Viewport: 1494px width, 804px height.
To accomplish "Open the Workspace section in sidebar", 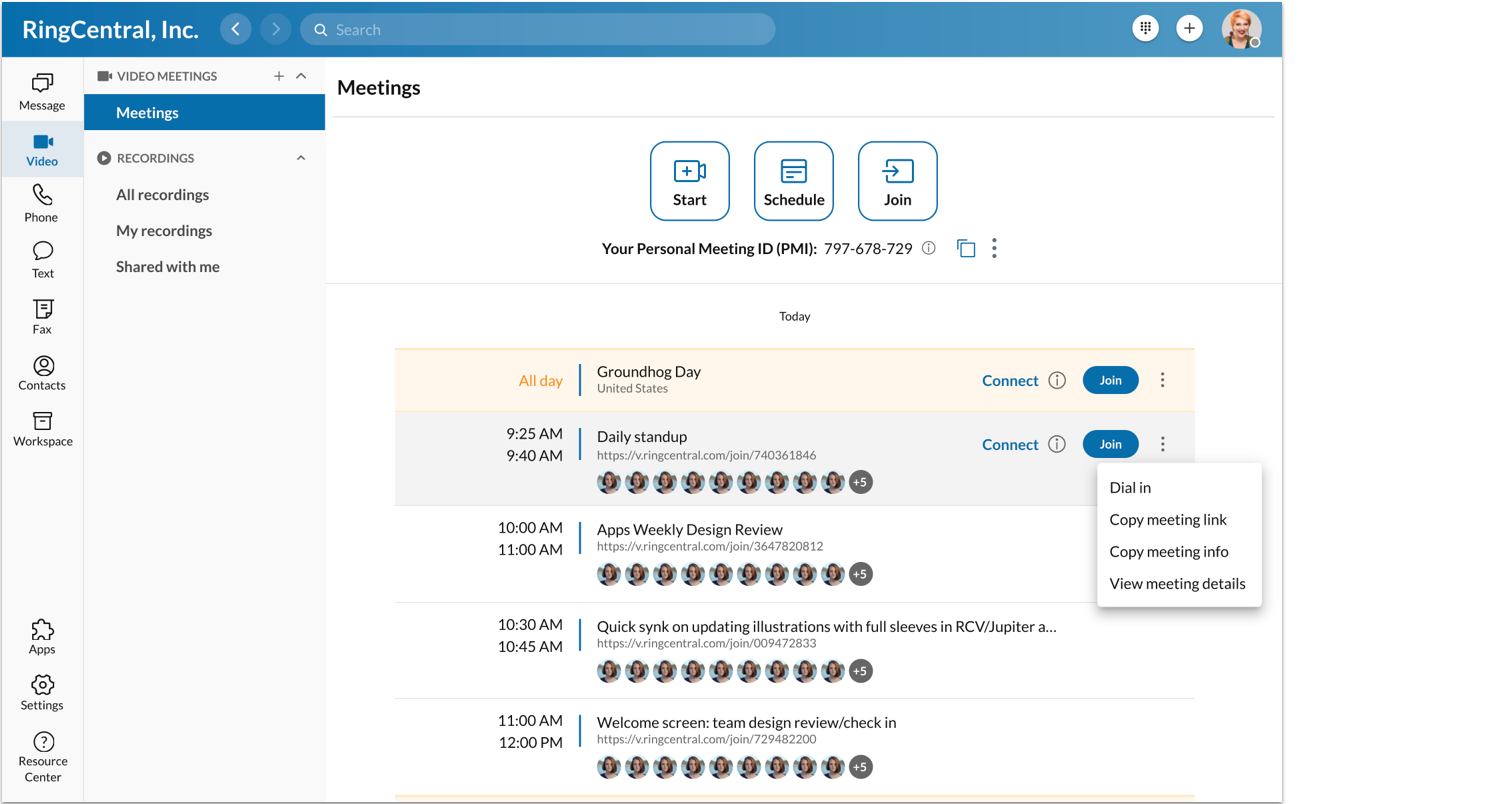I will tap(42, 428).
